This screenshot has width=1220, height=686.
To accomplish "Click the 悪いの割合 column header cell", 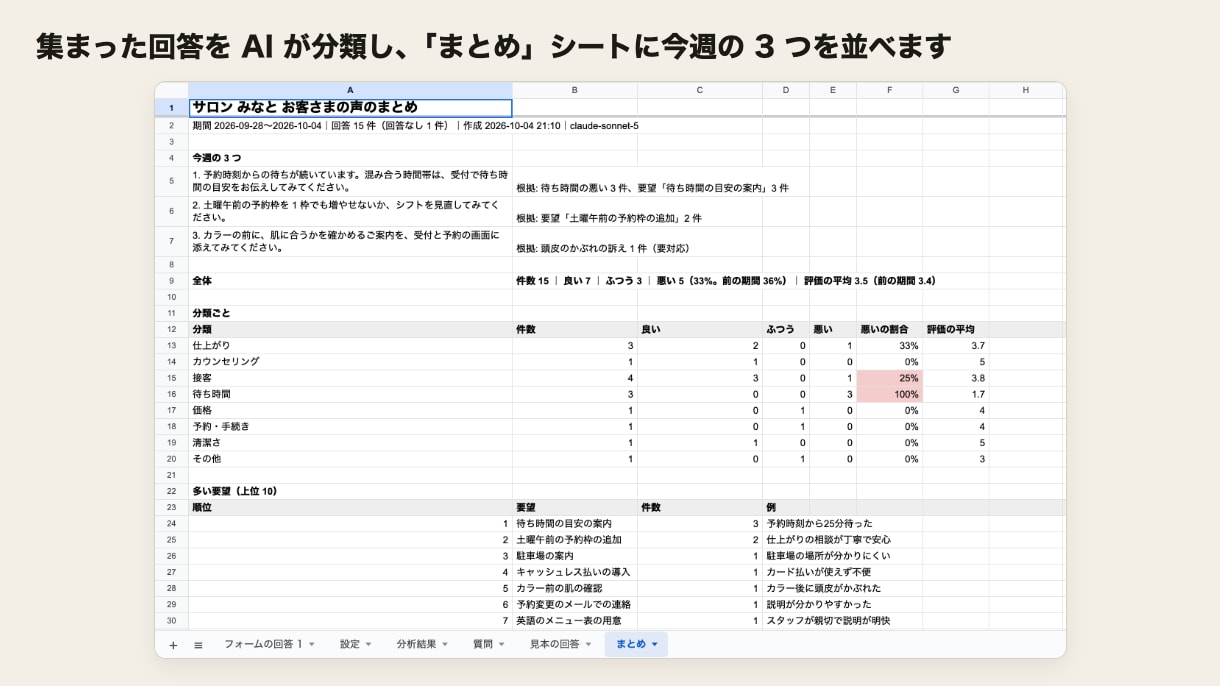I will tap(889, 329).
